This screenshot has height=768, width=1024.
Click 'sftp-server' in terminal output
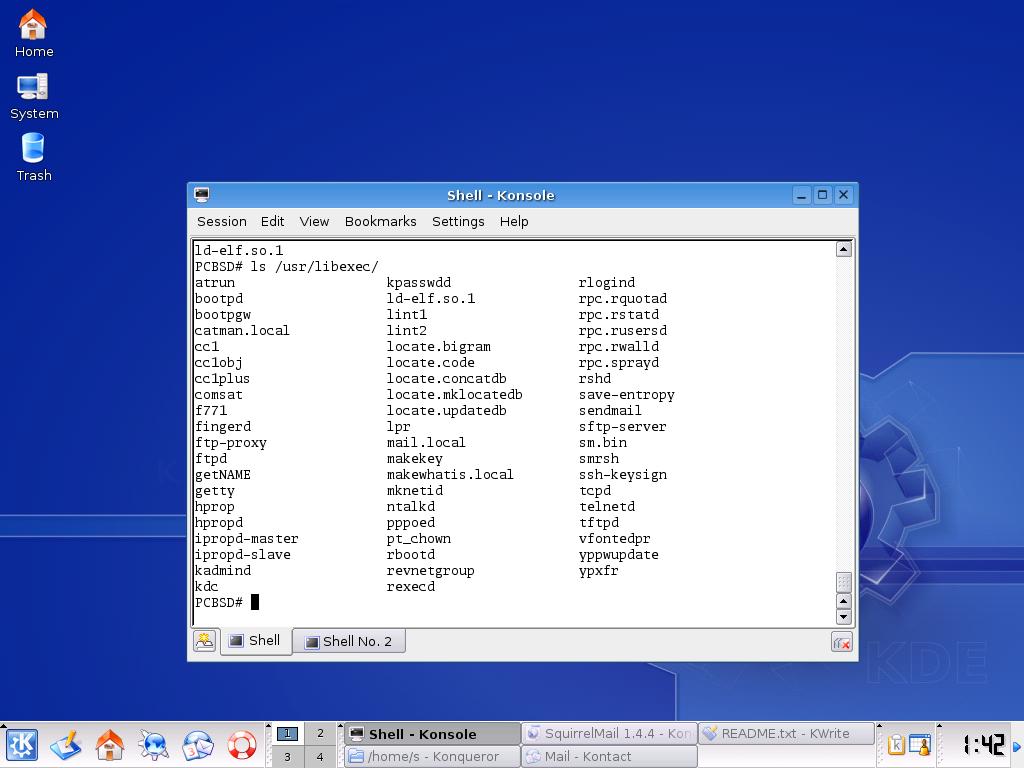pyautogui.click(x=622, y=427)
